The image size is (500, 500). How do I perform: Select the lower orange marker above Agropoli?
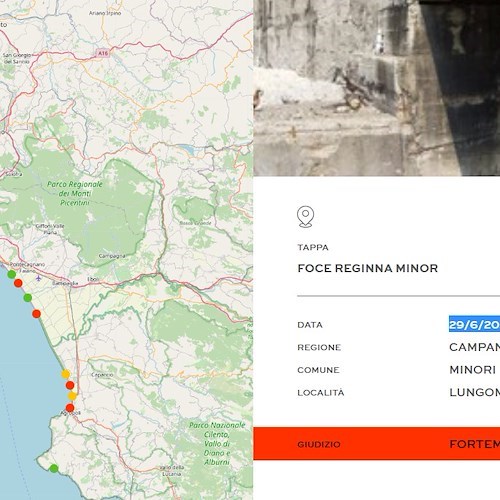click(x=72, y=396)
